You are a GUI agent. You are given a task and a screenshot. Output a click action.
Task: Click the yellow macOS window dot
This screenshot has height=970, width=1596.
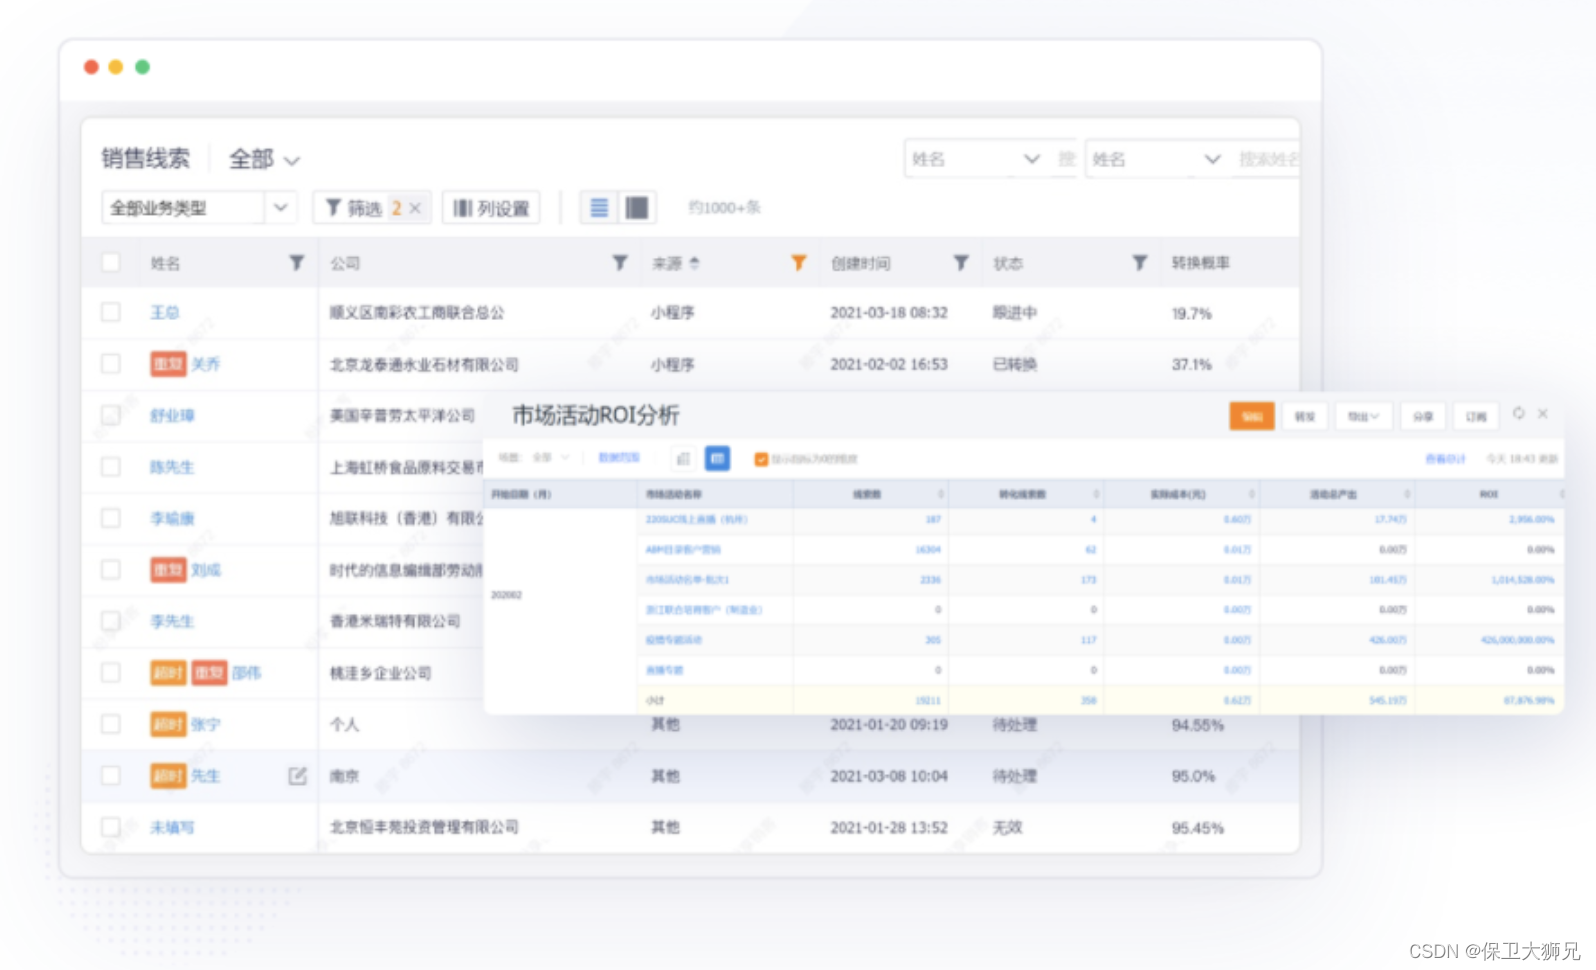(x=116, y=67)
